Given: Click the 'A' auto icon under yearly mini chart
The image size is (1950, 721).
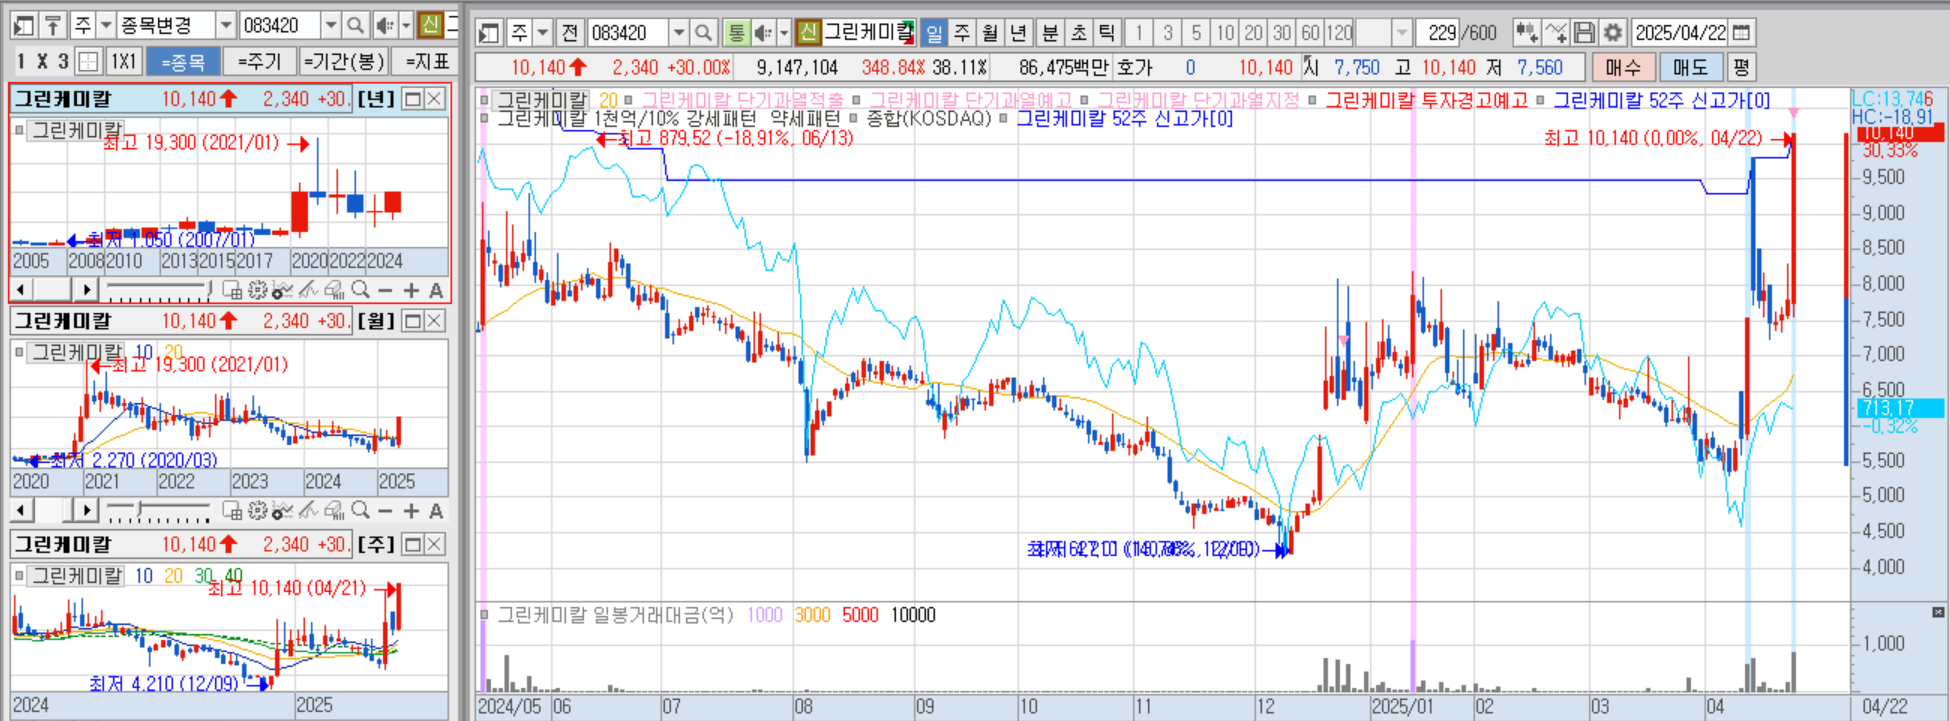Looking at the screenshot, I should point(436,290).
